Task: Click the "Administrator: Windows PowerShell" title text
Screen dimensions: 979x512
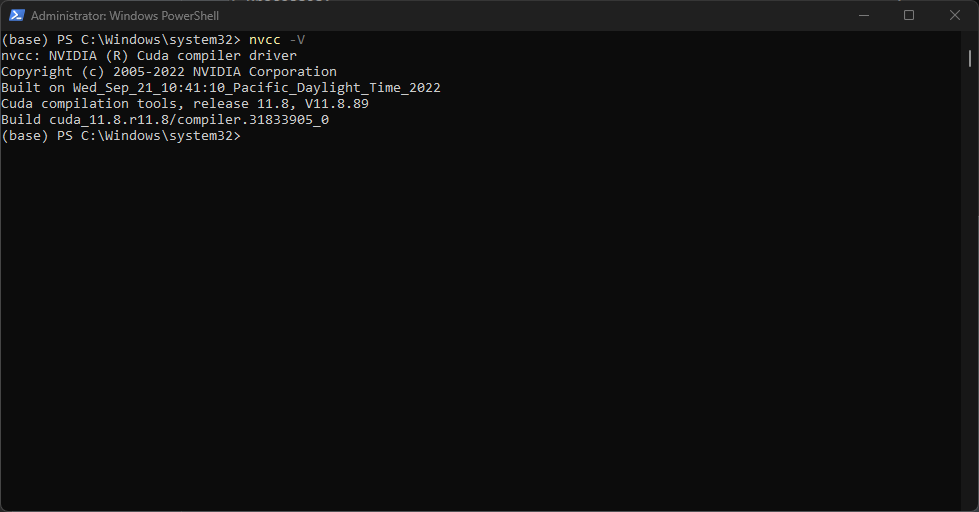Action: click(125, 16)
